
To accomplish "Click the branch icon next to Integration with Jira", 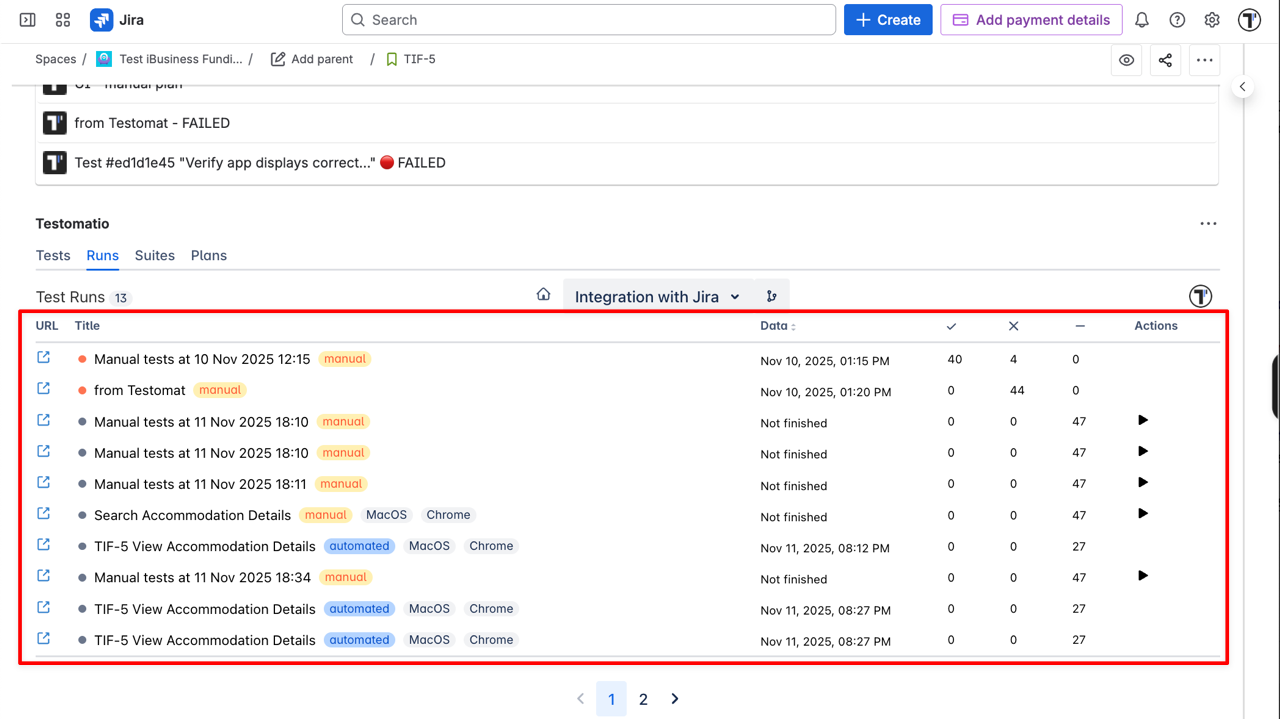I will coord(771,297).
